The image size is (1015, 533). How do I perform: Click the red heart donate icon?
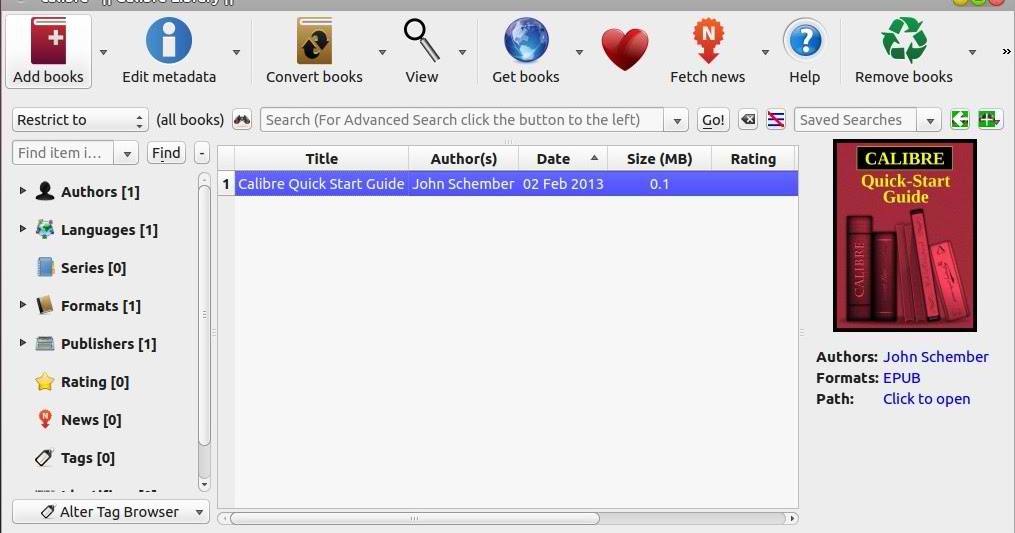click(x=625, y=50)
